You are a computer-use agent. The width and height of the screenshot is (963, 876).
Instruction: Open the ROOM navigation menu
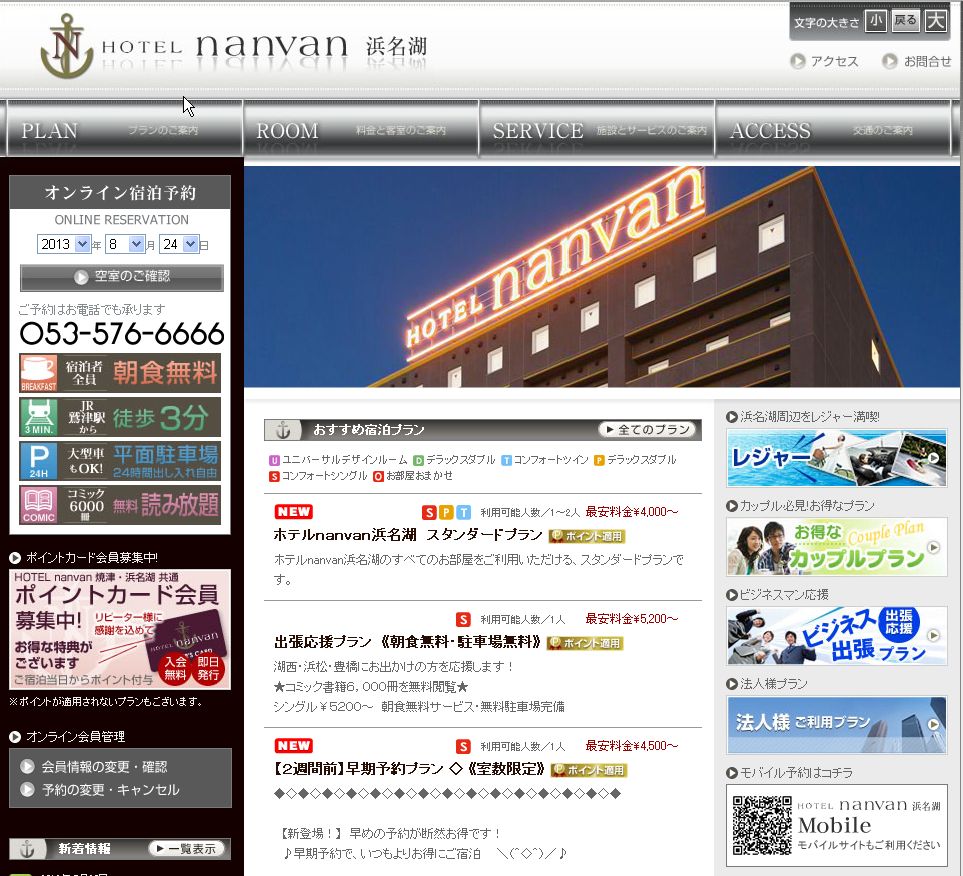coord(361,130)
